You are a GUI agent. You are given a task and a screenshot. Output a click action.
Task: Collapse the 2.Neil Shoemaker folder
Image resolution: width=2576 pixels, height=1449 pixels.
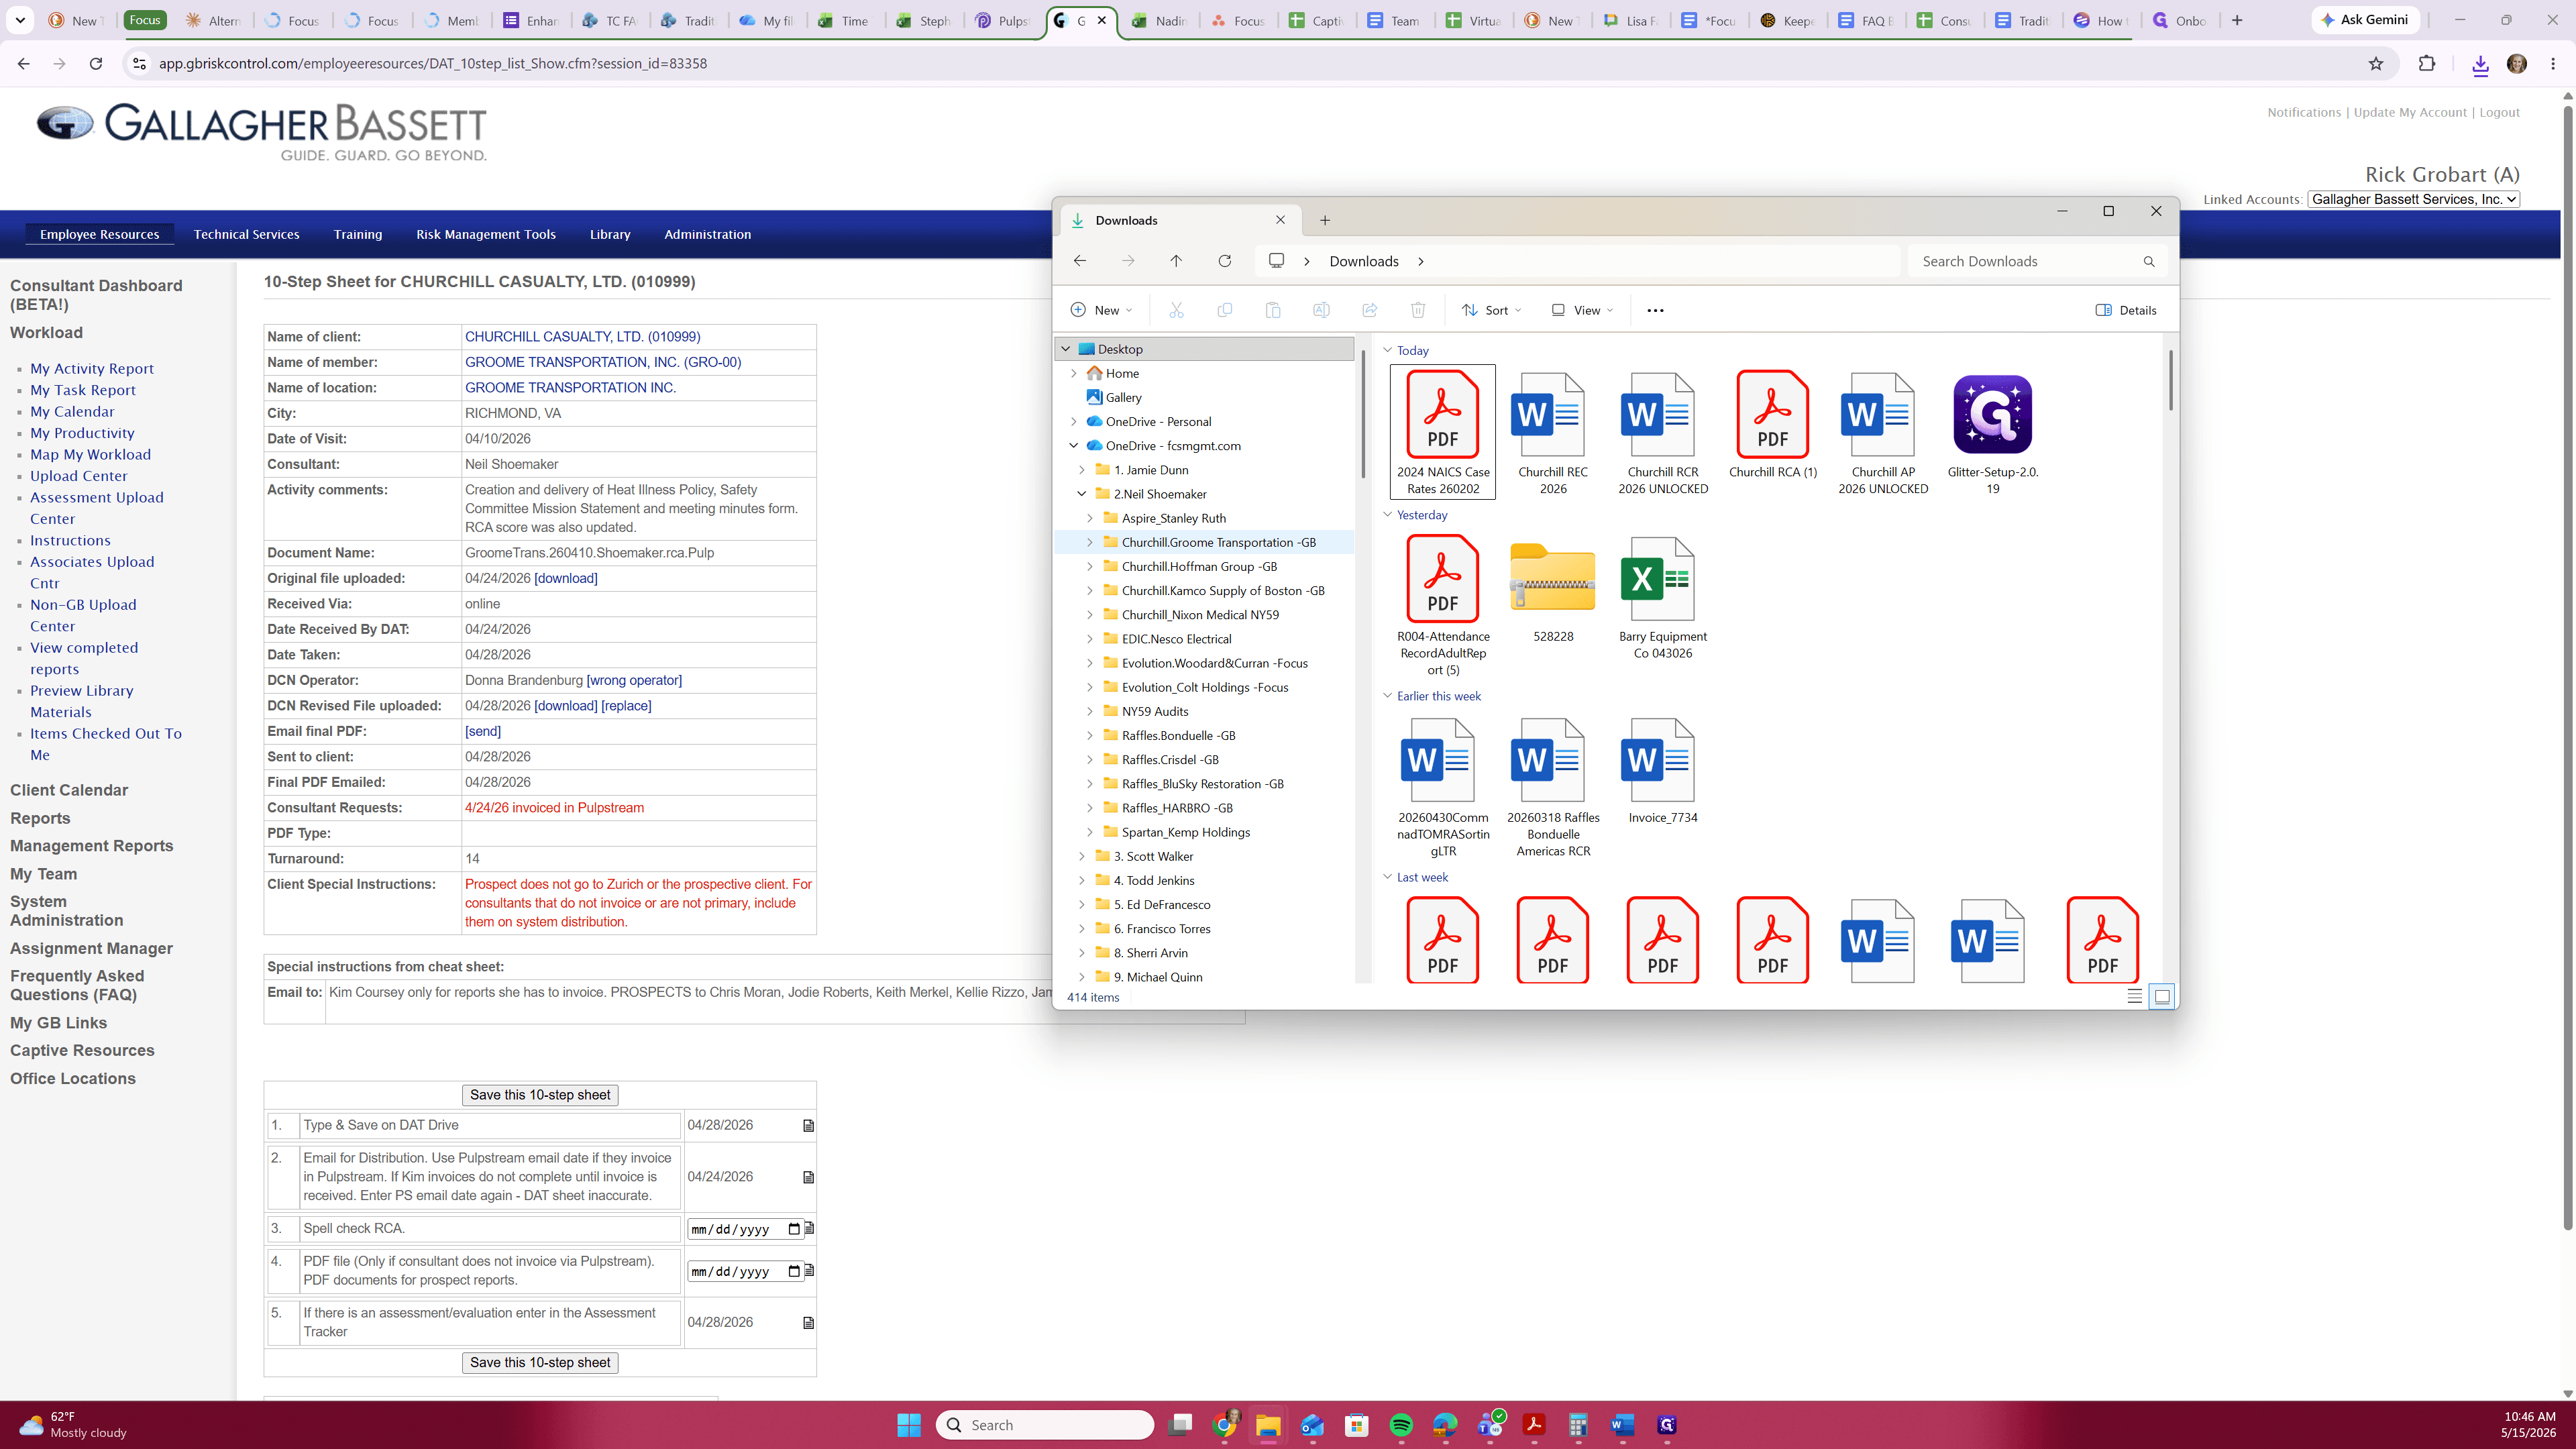coord(1081,494)
